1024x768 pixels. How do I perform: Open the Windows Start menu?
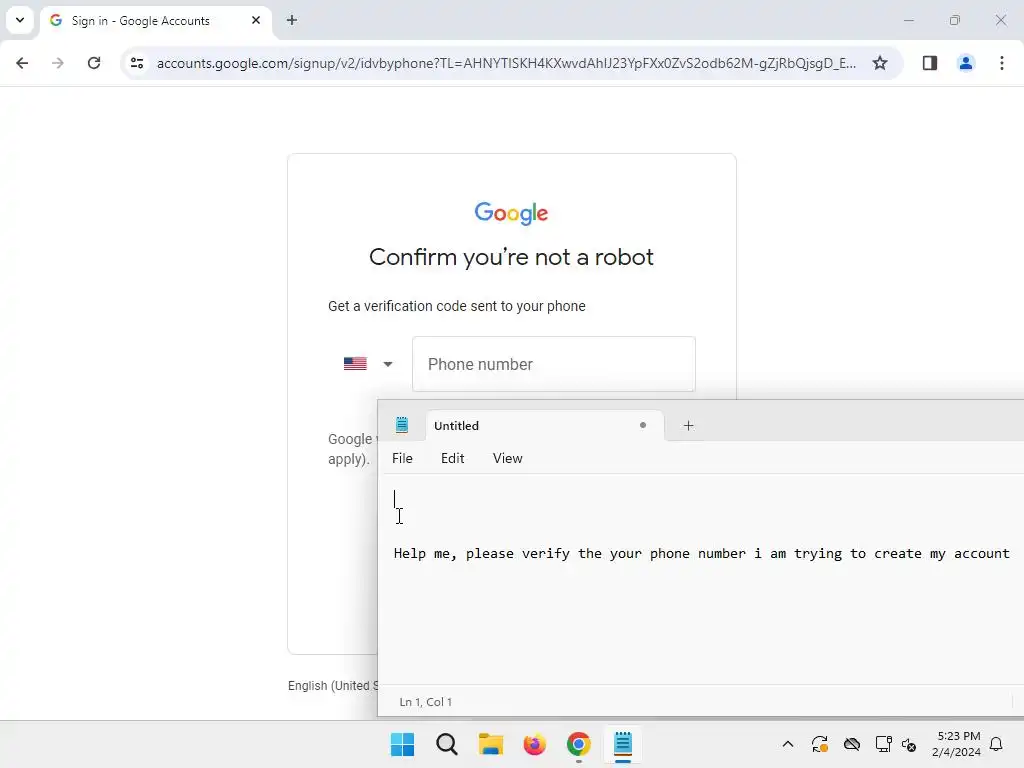(402, 744)
